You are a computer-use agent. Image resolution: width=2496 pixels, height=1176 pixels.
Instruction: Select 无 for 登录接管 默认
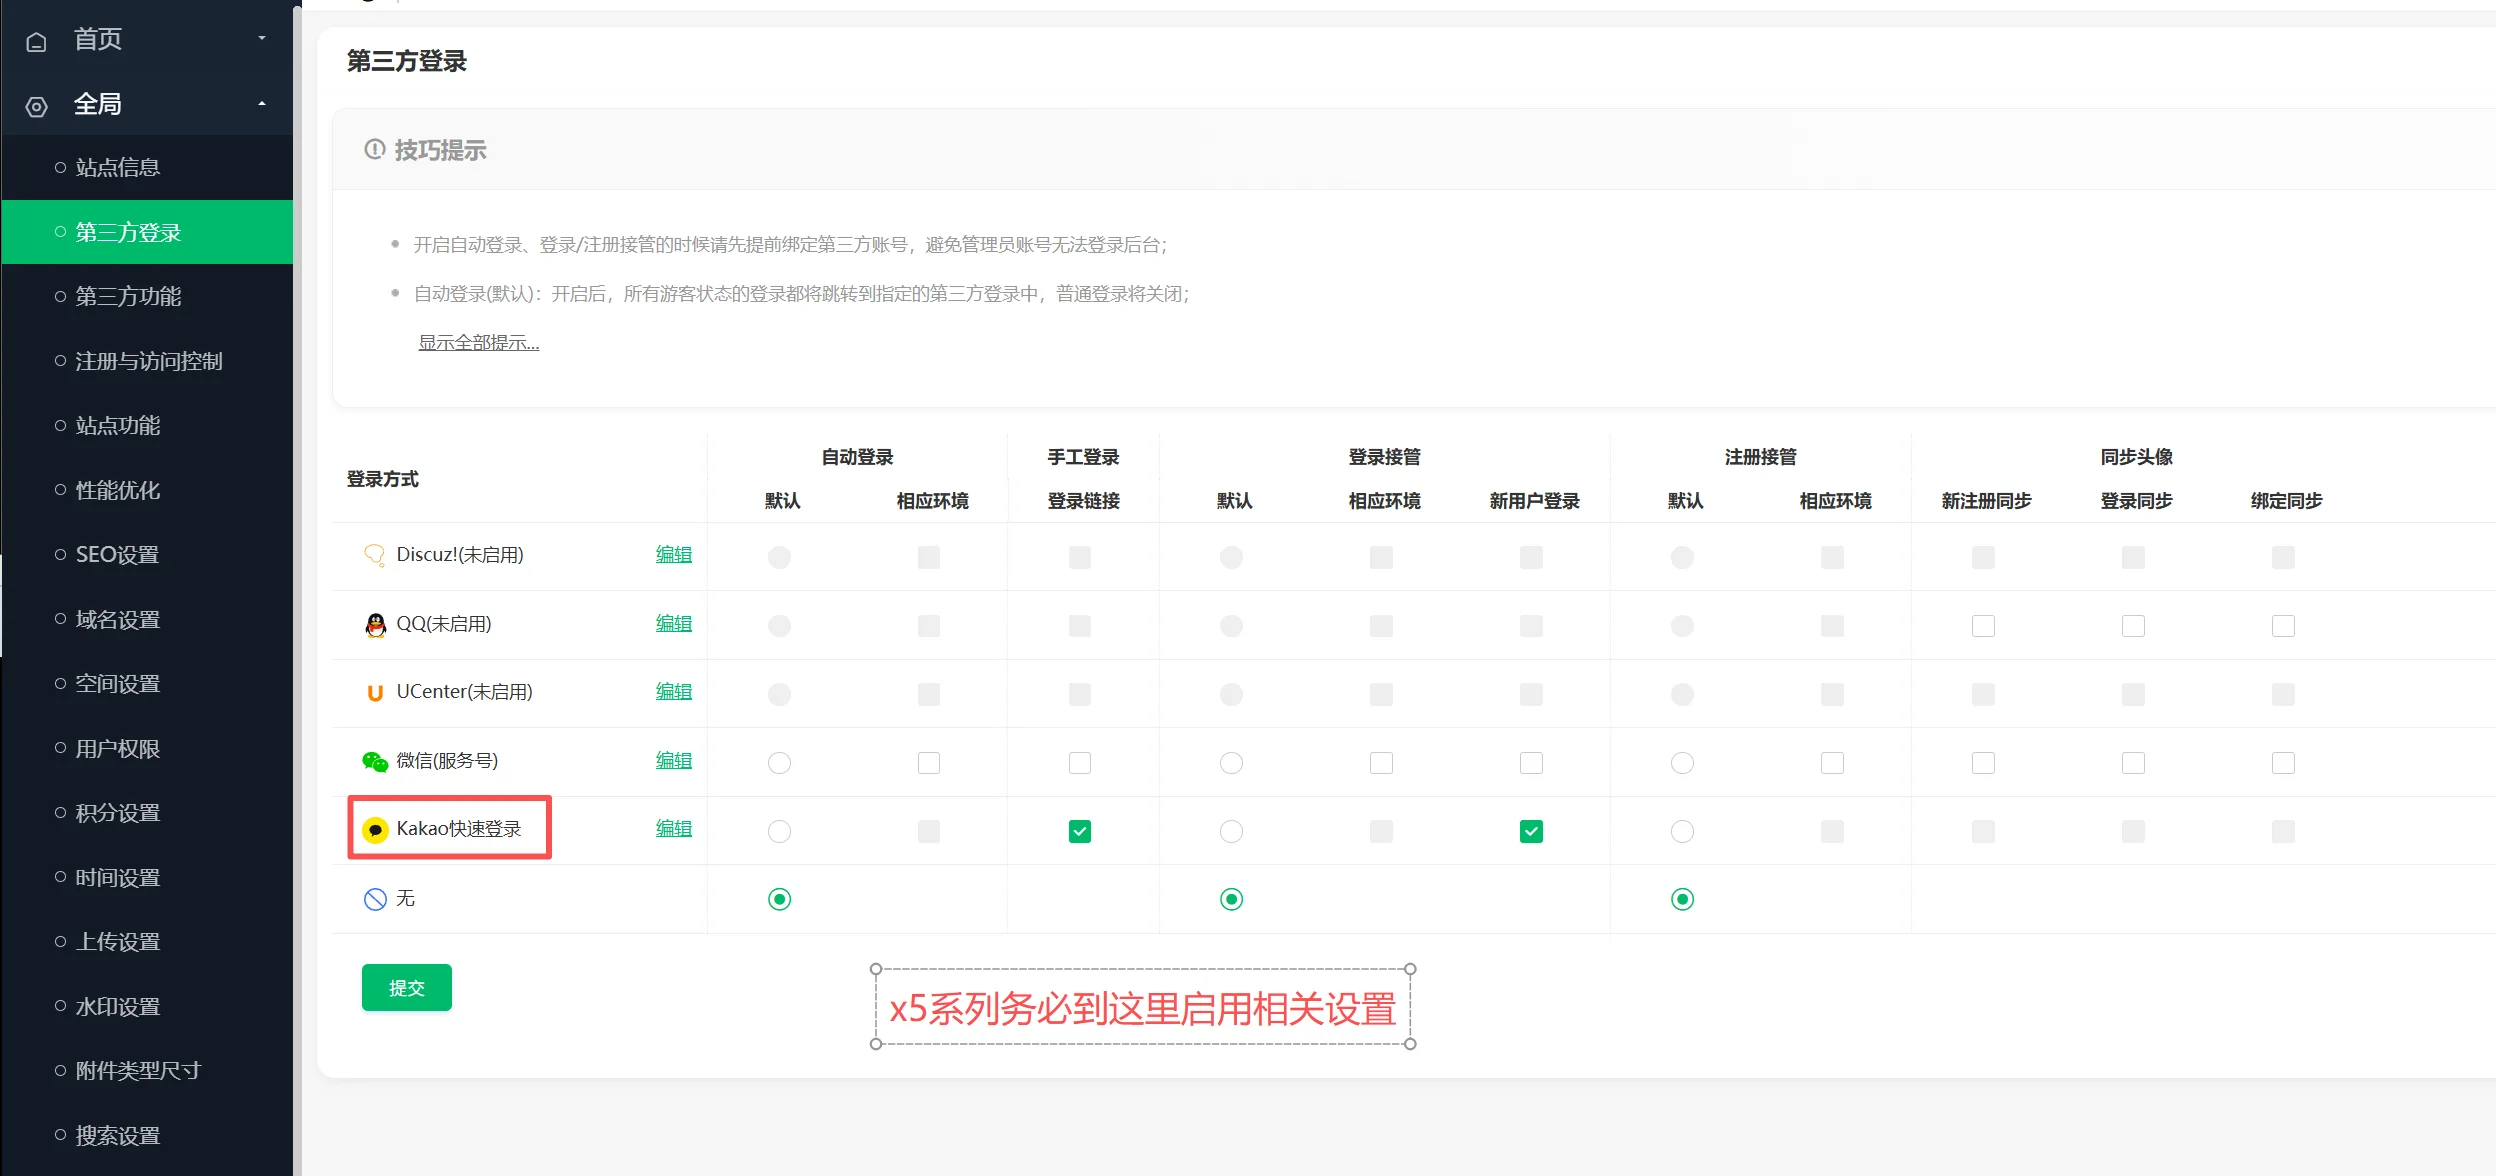[1231, 899]
